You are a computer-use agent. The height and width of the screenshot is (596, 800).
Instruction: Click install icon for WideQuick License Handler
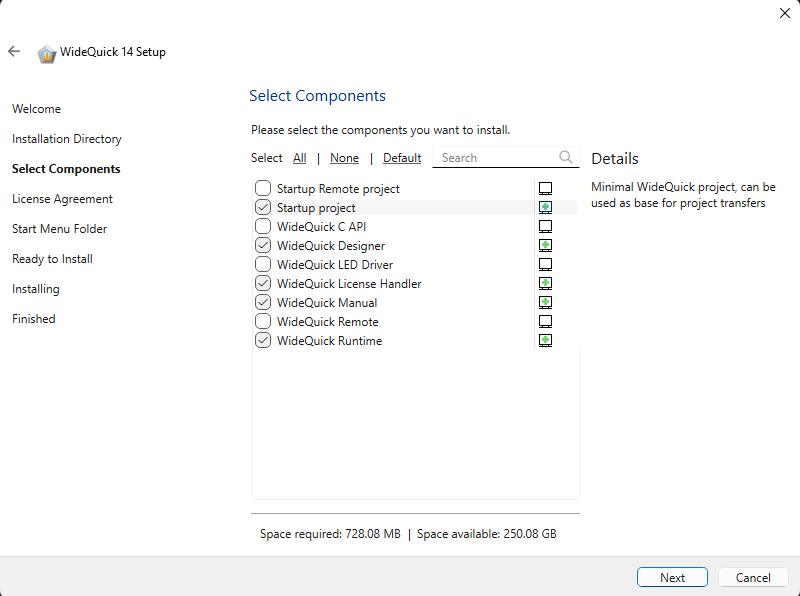click(x=545, y=284)
